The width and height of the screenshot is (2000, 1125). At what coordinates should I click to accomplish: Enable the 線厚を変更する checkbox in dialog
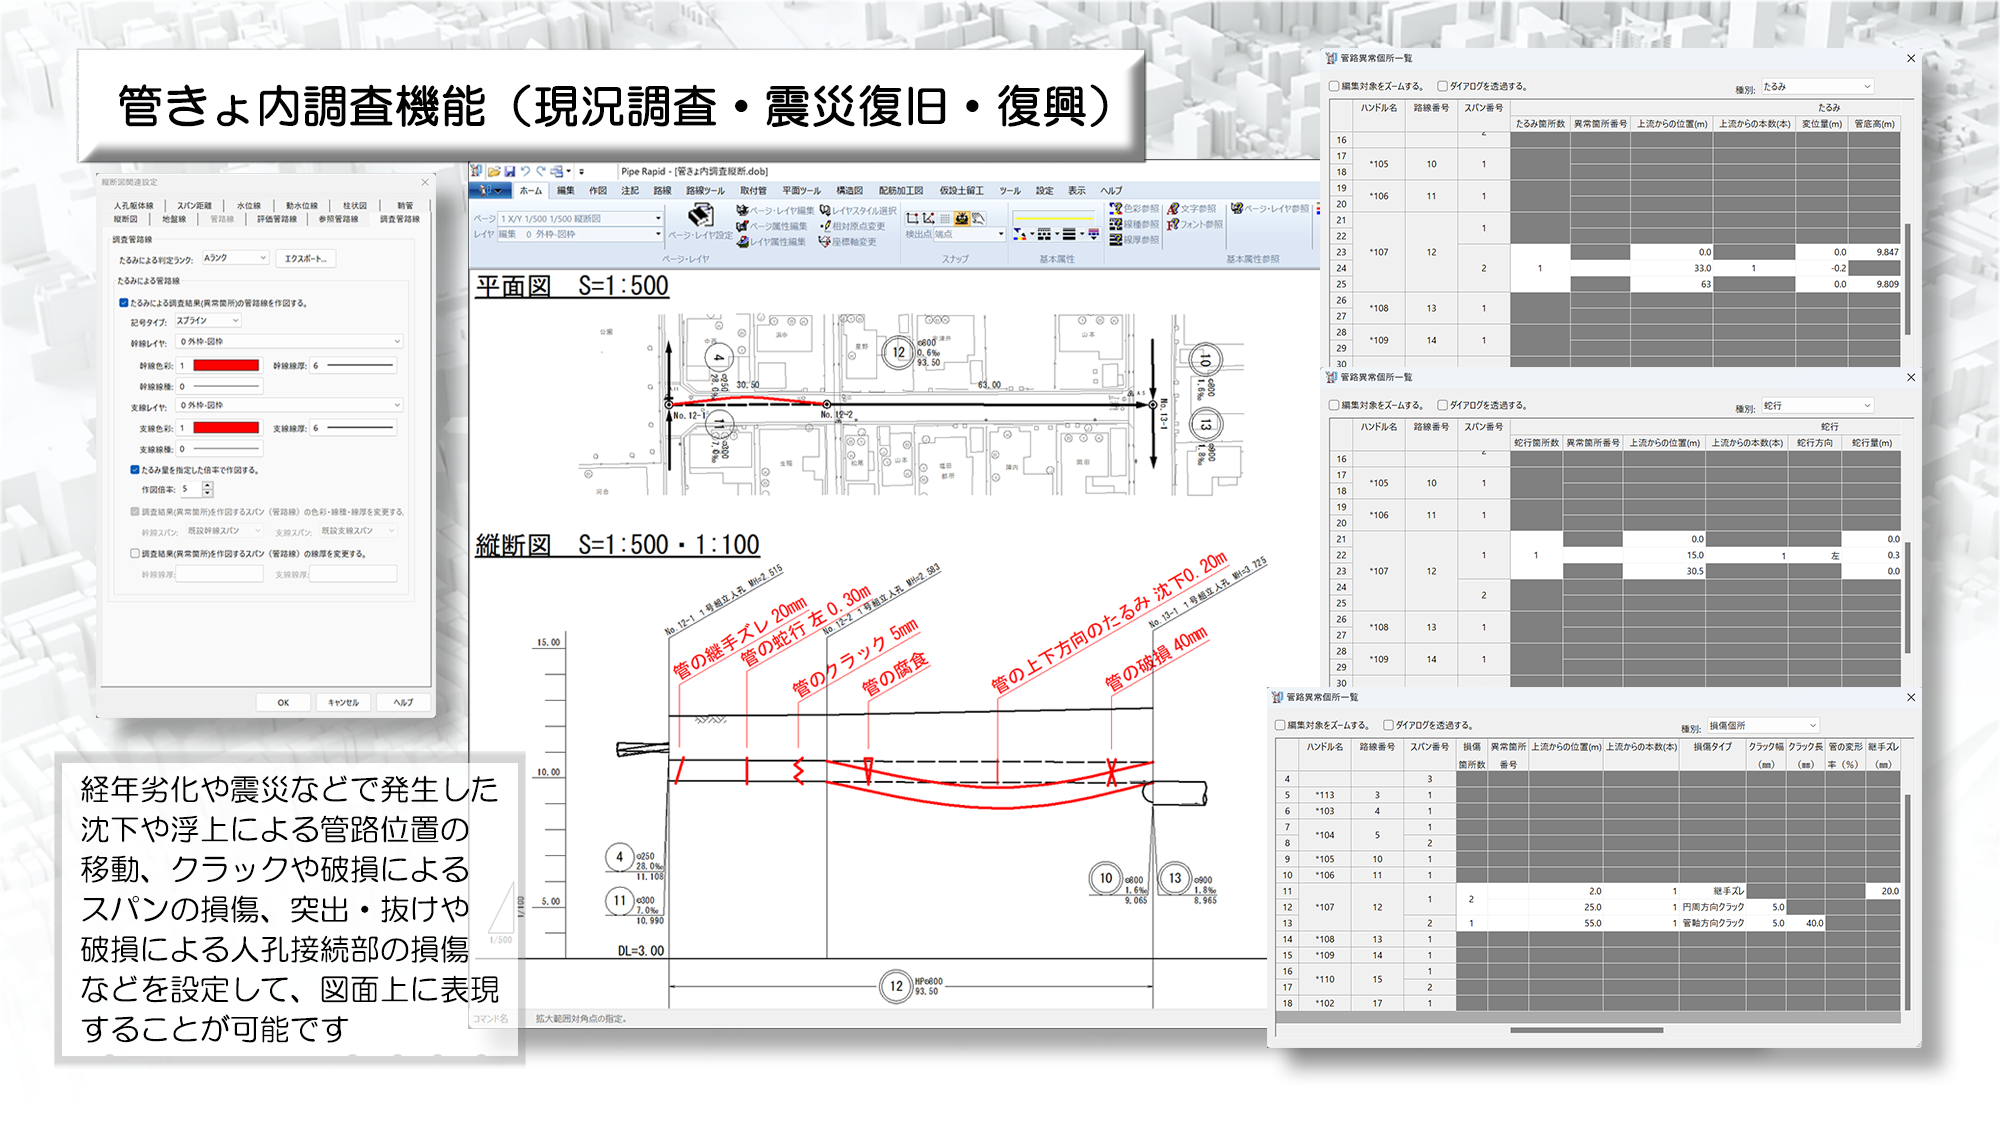135,553
